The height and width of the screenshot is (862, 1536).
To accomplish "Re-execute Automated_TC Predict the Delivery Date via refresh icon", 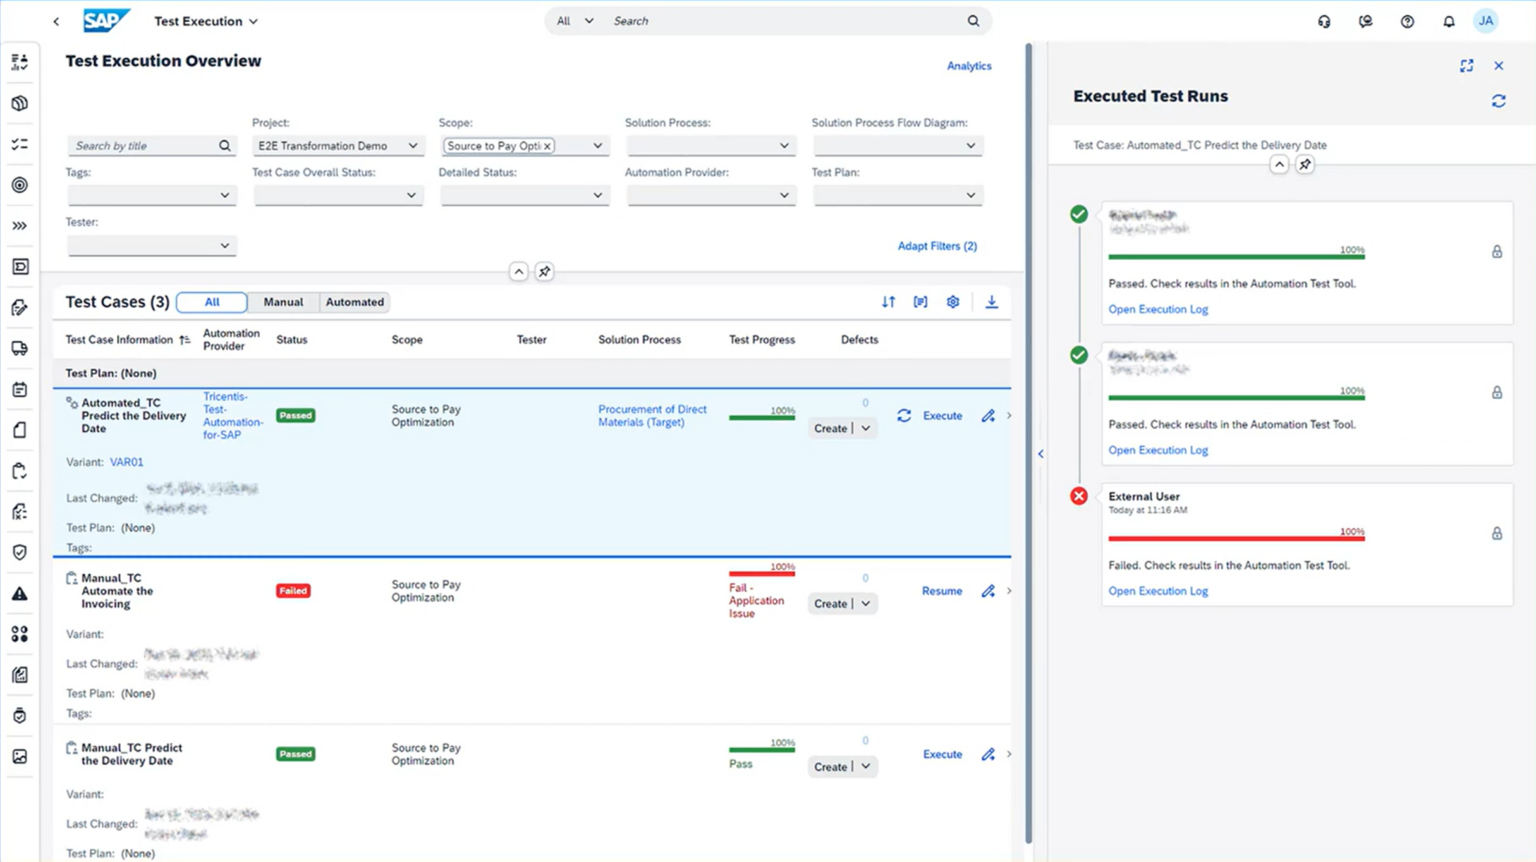I will [906, 415].
